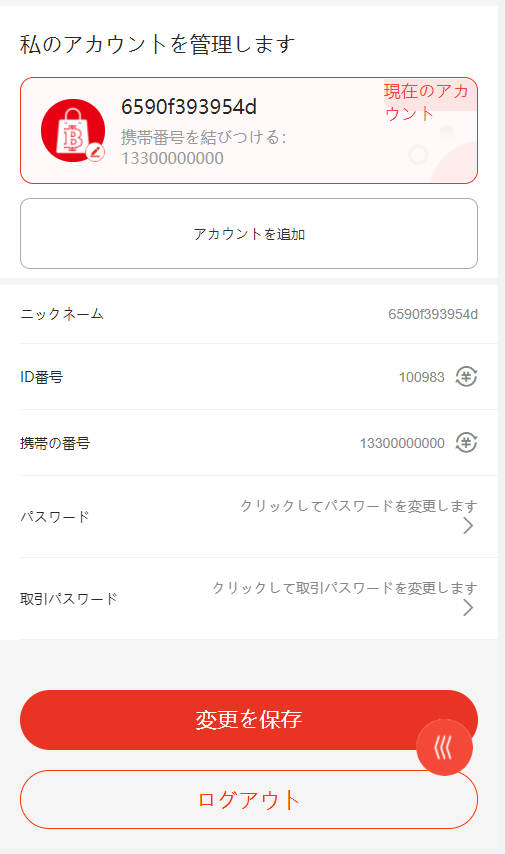Click the swap icon beside phone number 13300000000
Screen dimensions: 505x854
(466, 442)
